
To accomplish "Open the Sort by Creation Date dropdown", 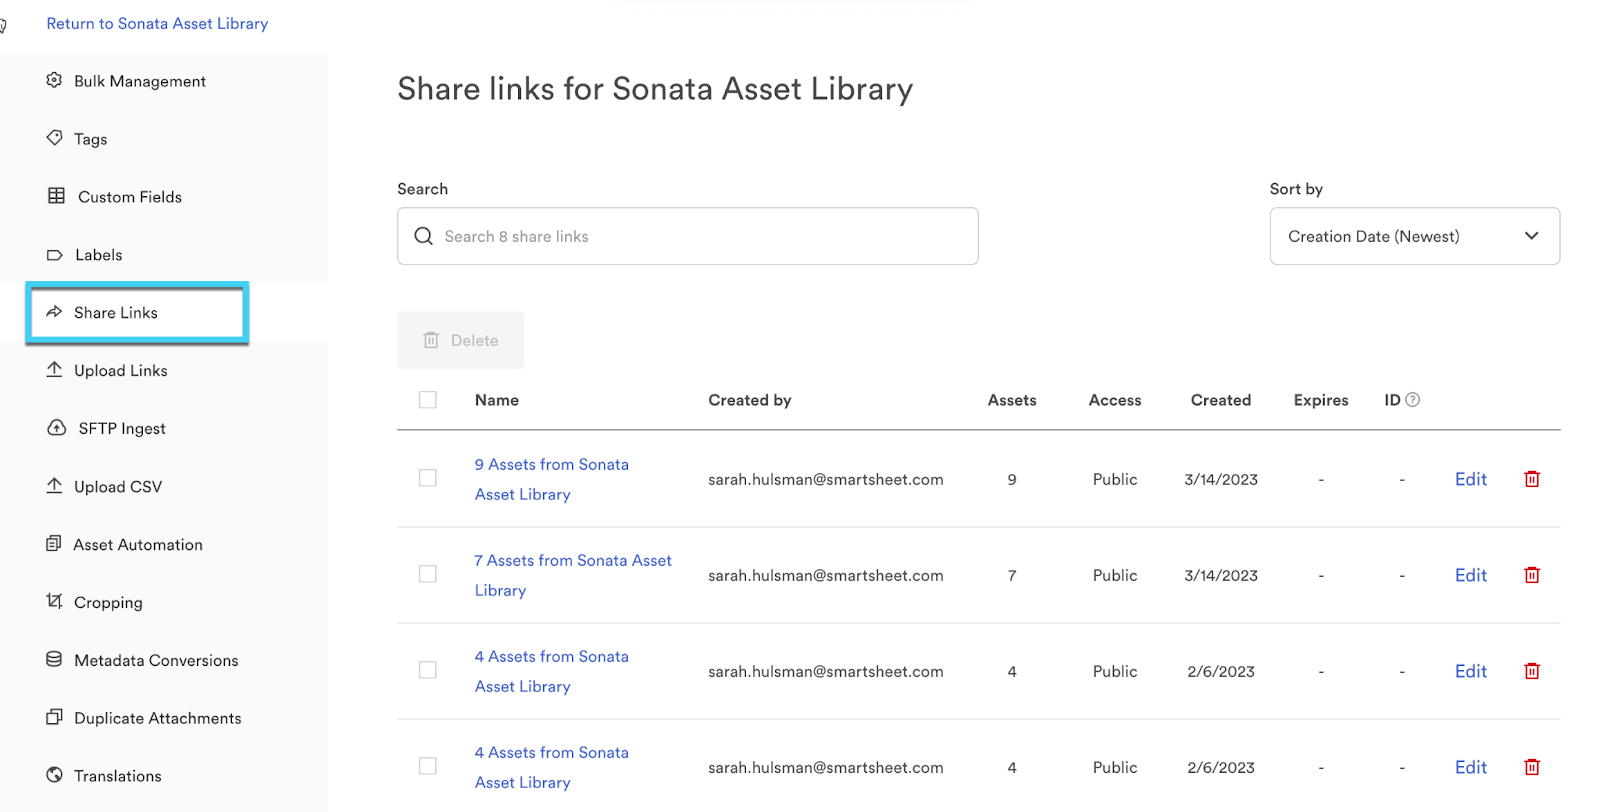I will (x=1414, y=236).
